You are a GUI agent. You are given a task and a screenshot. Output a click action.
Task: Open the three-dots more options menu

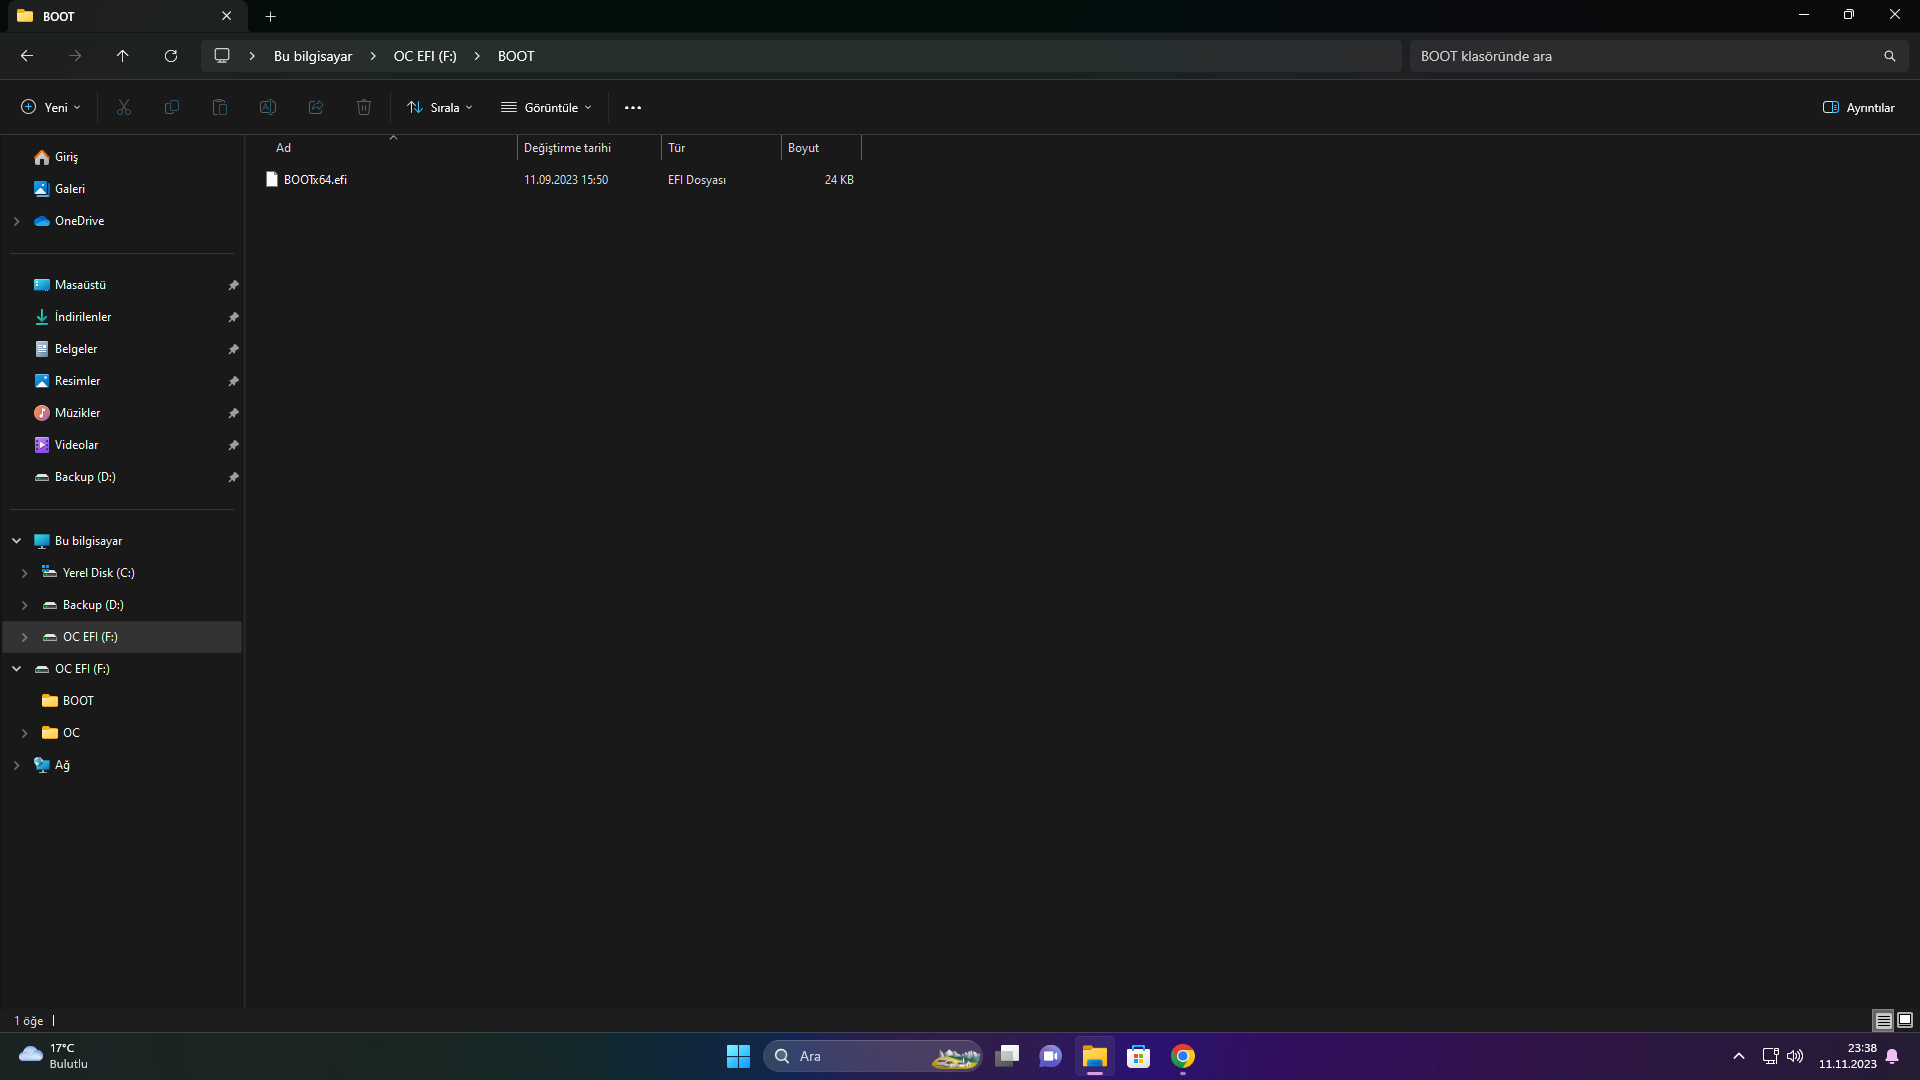pos(633,107)
